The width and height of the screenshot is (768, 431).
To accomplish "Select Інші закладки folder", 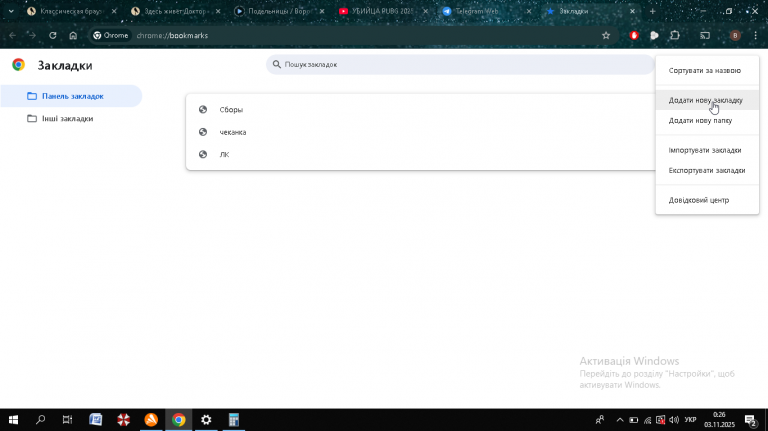I will point(71,119).
